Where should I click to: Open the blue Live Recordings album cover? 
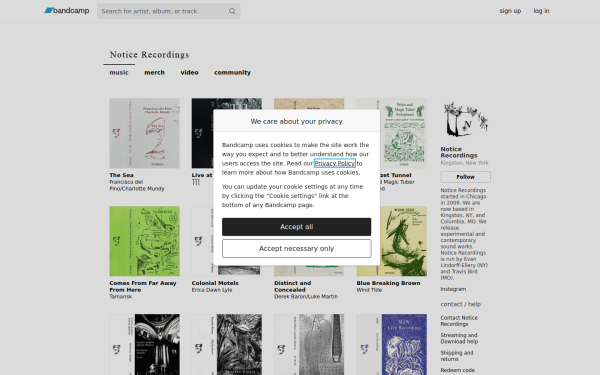pyautogui.click(x=391, y=344)
